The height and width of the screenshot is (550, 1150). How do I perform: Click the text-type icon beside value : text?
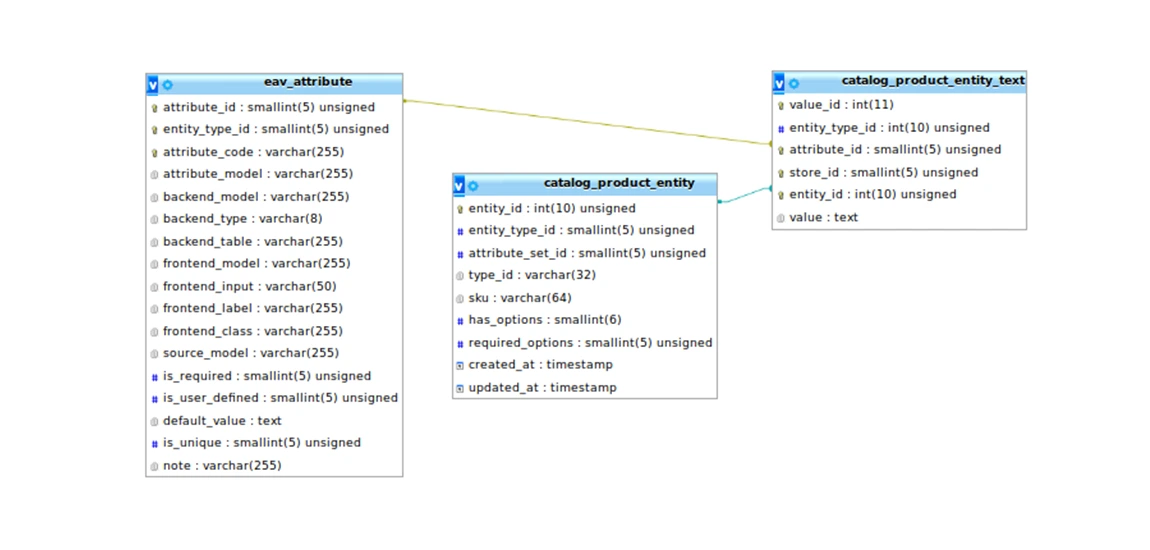(x=781, y=218)
